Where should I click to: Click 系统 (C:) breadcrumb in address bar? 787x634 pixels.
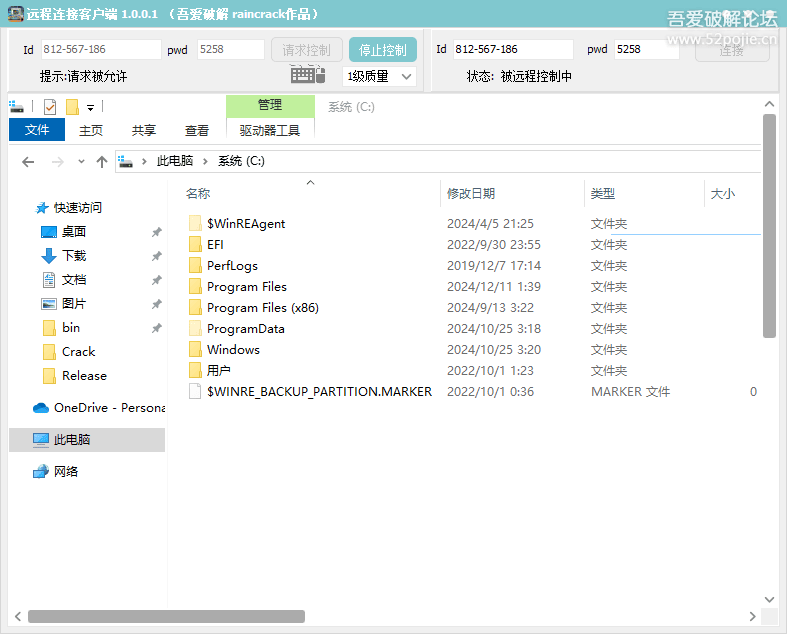pyautogui.click(x=241, y=161)
